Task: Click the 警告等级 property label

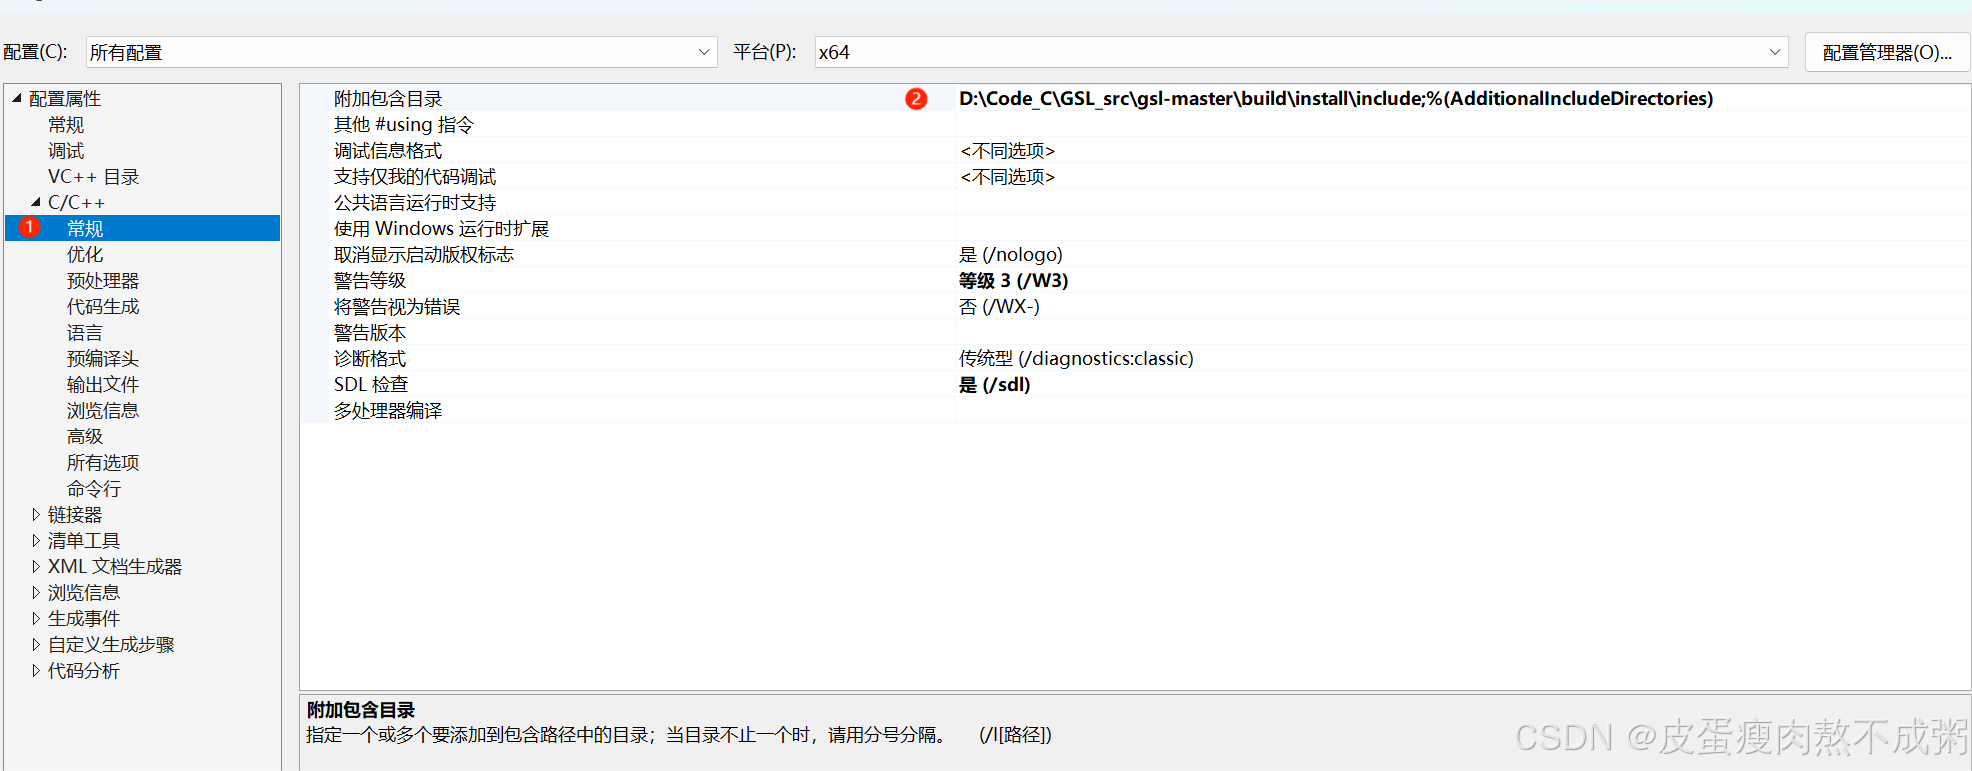Action: coord(370,281)
